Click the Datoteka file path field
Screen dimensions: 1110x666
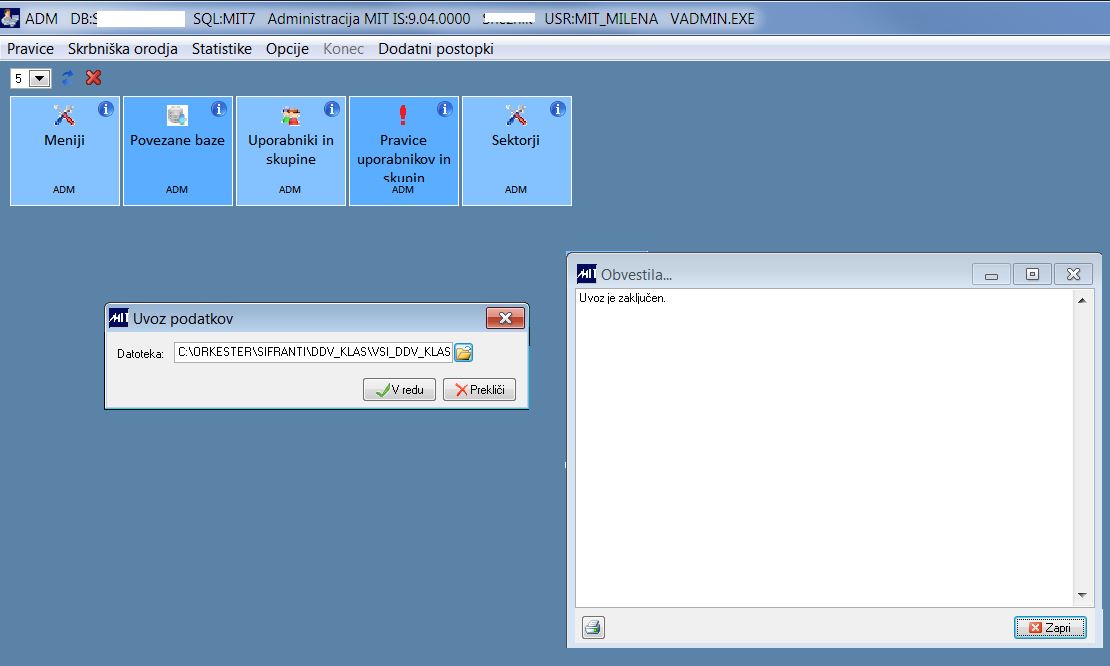(314, 352)
